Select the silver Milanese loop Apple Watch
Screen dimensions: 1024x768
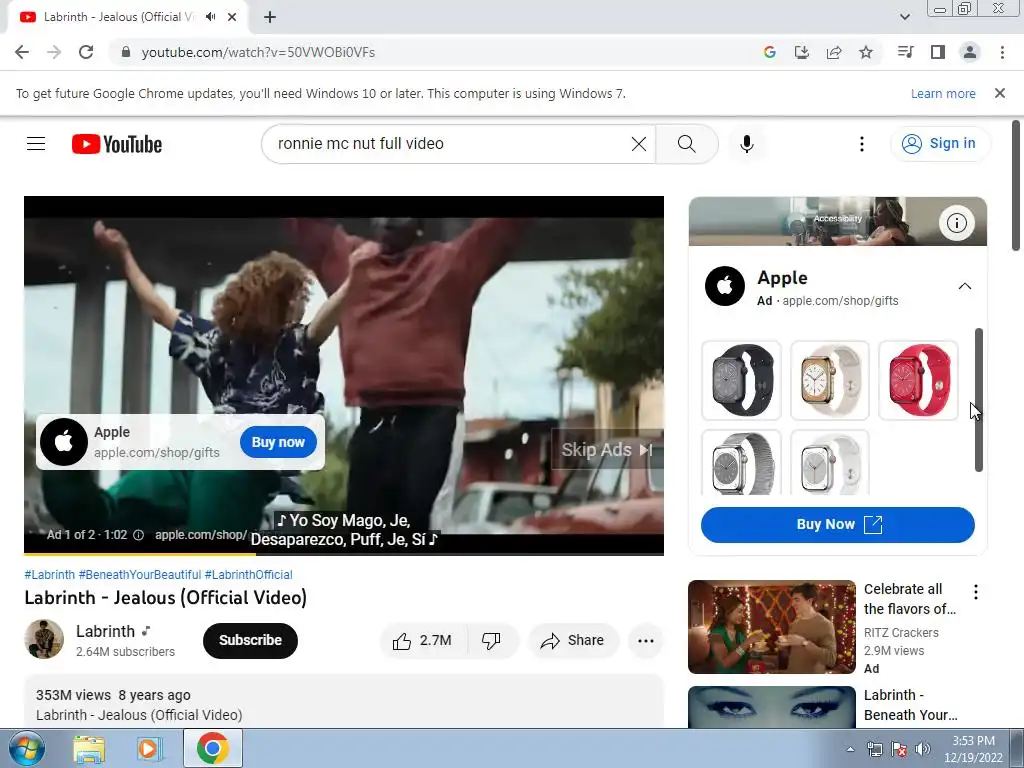tap(741, 462)
